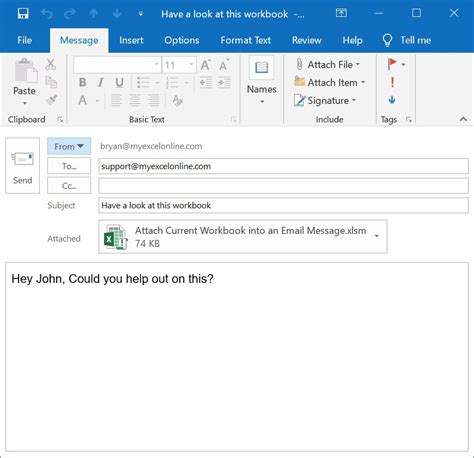
Task: Decrease font size with Shrink Font
Action: (224, 65)
